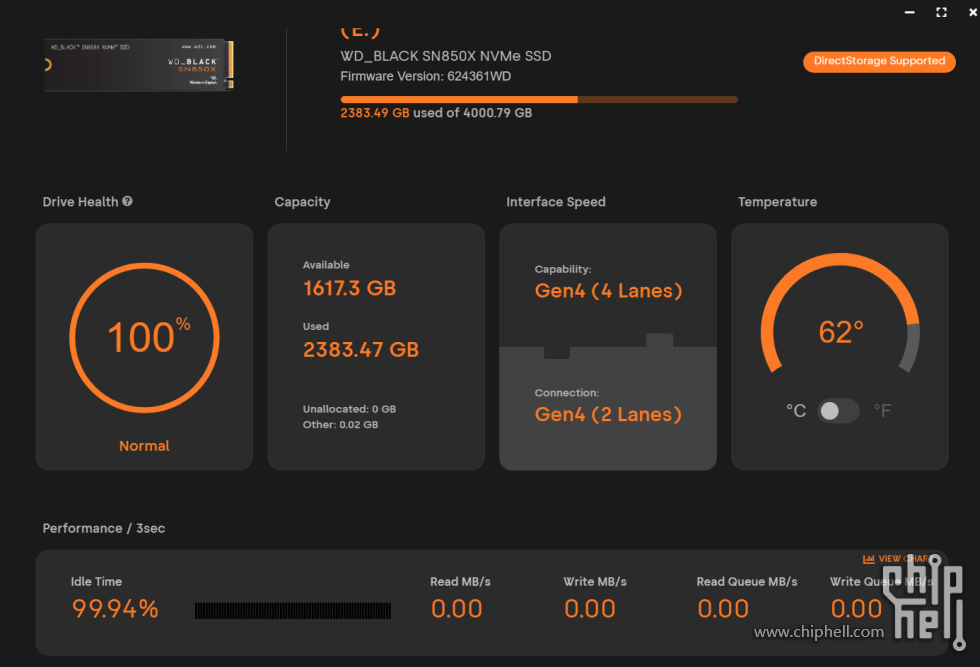Click the "Capacity" section heading
Screen dimensions: 980x667
coord(302,202)
